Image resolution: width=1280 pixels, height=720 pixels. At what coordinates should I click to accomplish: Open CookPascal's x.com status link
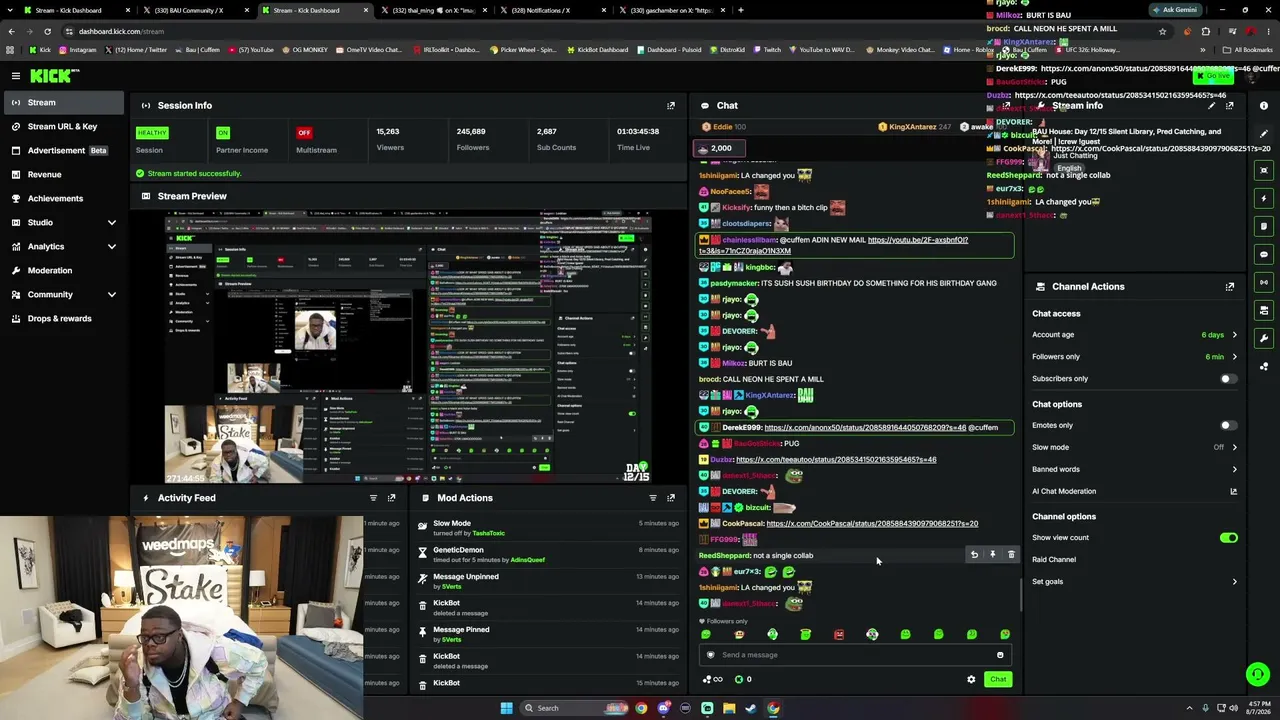[872, 524]
